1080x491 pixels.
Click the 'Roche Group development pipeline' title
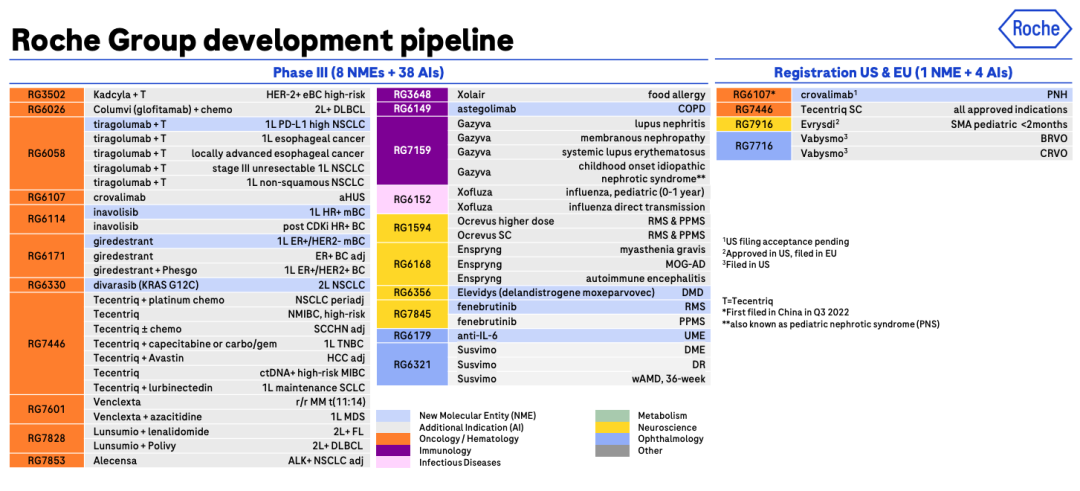(x=262, y=40)
